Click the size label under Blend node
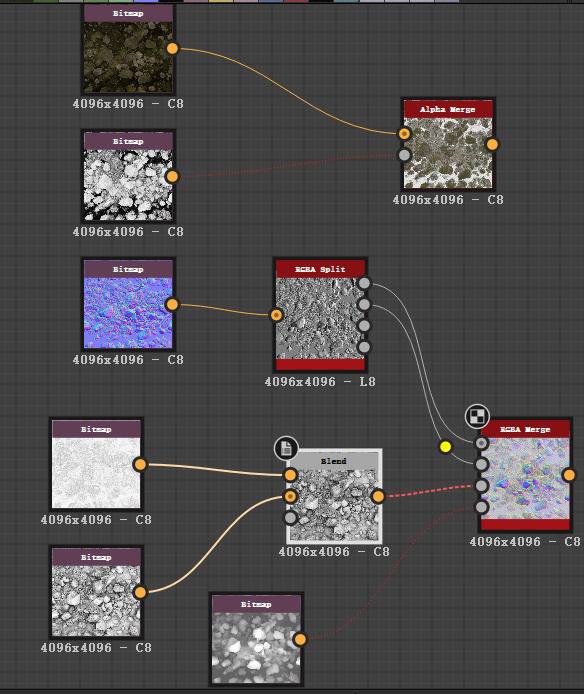 click(334, 551)
